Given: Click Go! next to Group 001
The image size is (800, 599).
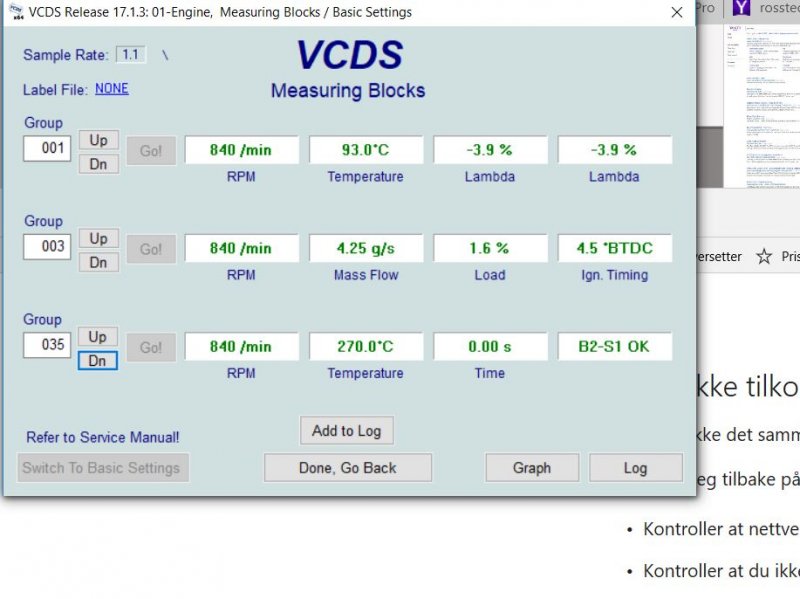Looking at the screenshot, I should click(150, 150).
